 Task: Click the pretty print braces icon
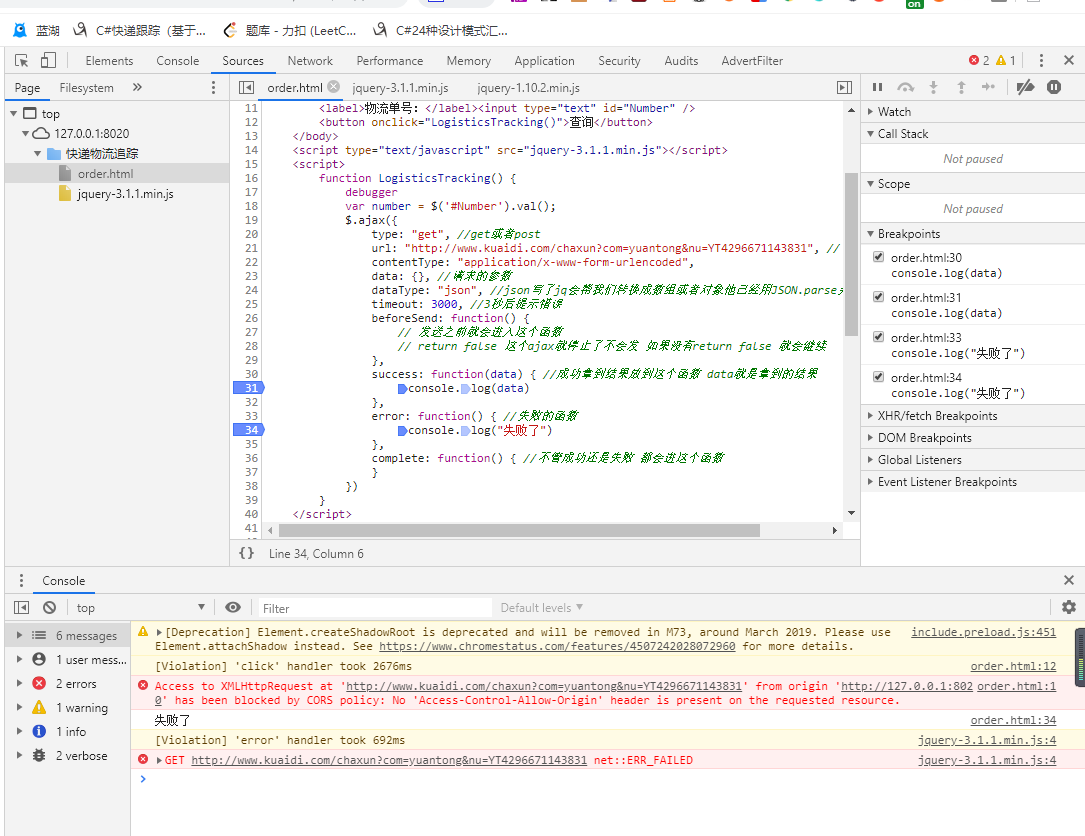coord(247,553)
